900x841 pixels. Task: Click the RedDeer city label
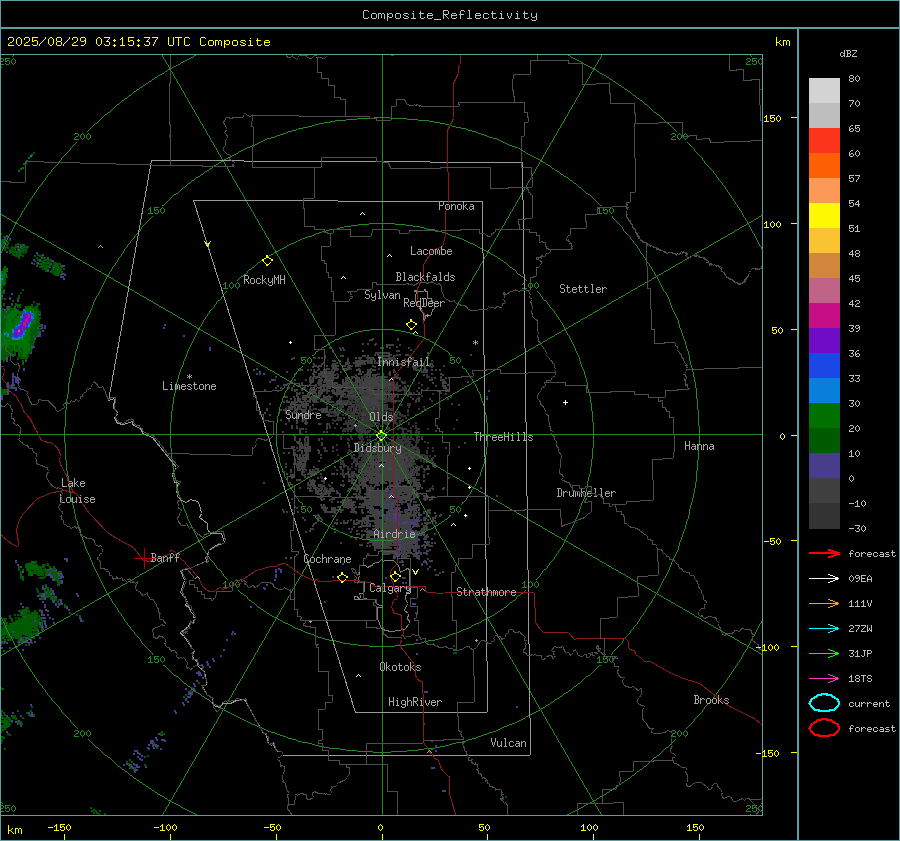(x=424, y=303)
